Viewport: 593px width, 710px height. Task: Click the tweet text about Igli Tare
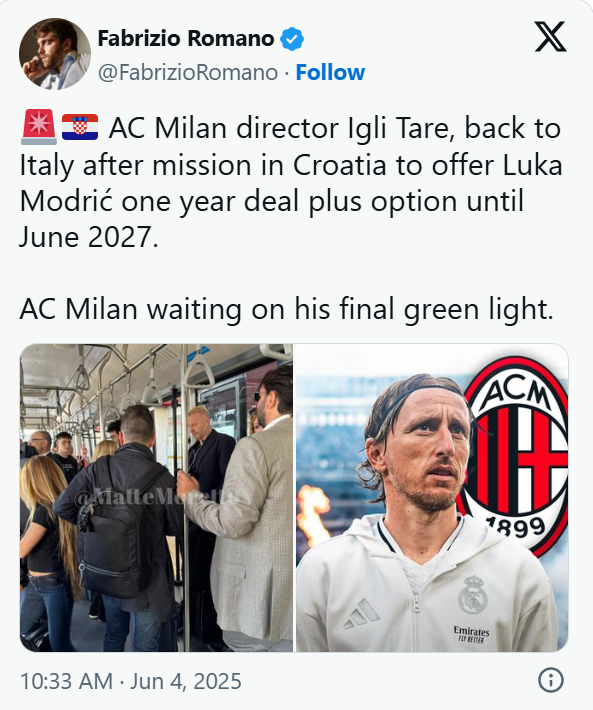291,182
